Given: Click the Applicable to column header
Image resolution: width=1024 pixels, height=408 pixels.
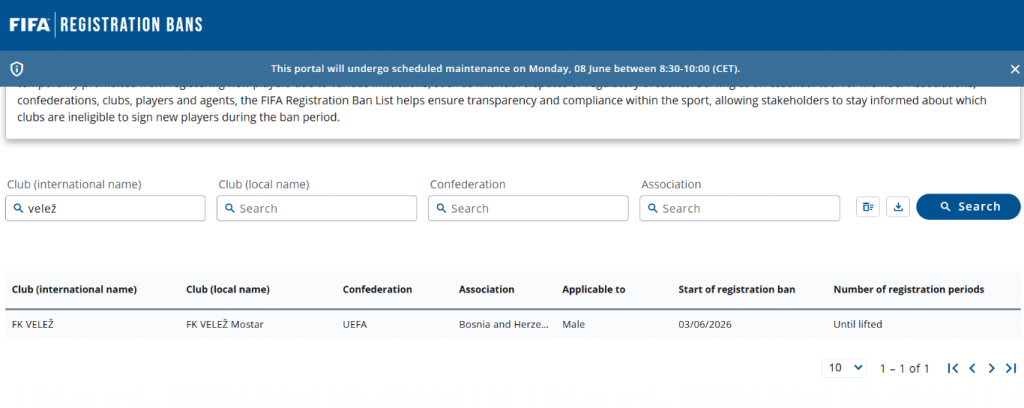Looking at the screenshot, I should tap(594, 289).
